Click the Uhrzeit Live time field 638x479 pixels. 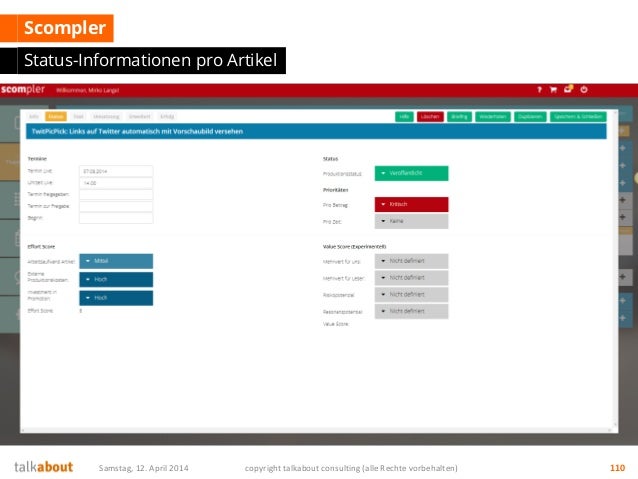pyautogui.click(x=116, y=183)
